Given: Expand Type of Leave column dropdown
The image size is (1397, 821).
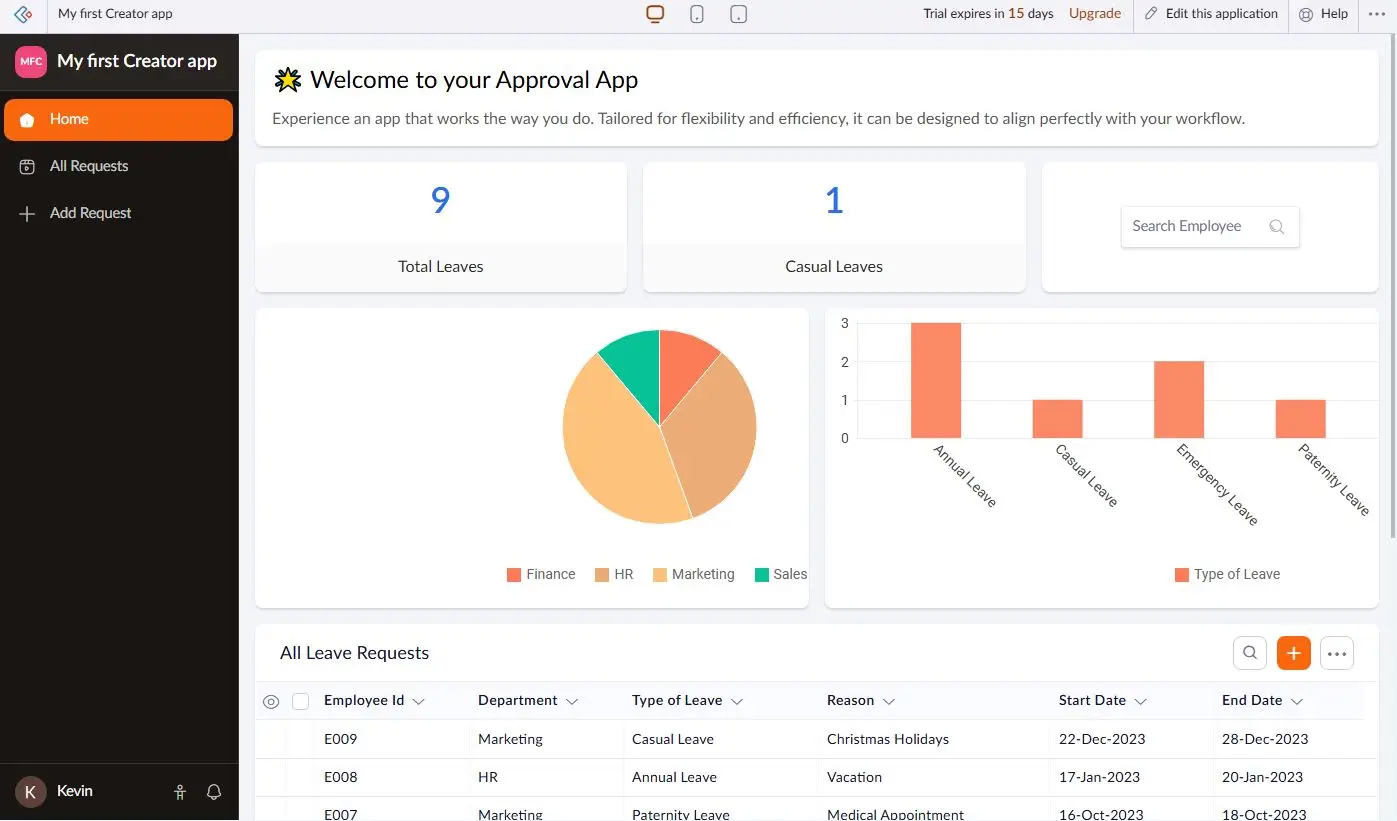Looking at the screenshot, I should pyautogui.click(x=737, y=702).
